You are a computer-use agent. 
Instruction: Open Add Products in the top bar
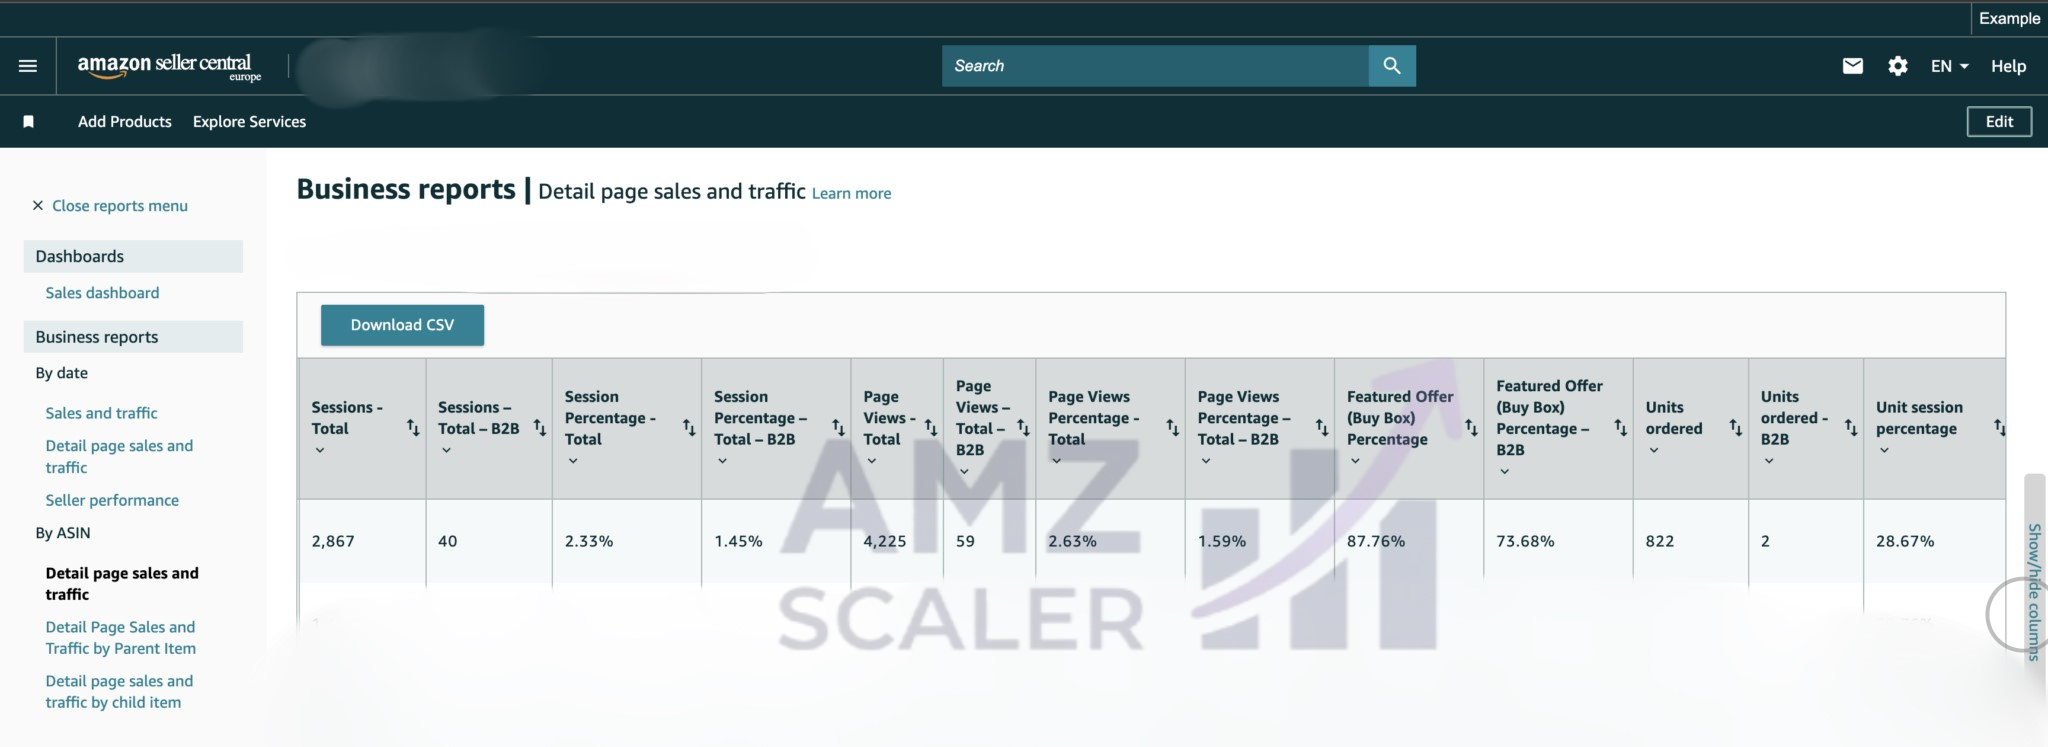click(x=125, y=122)
